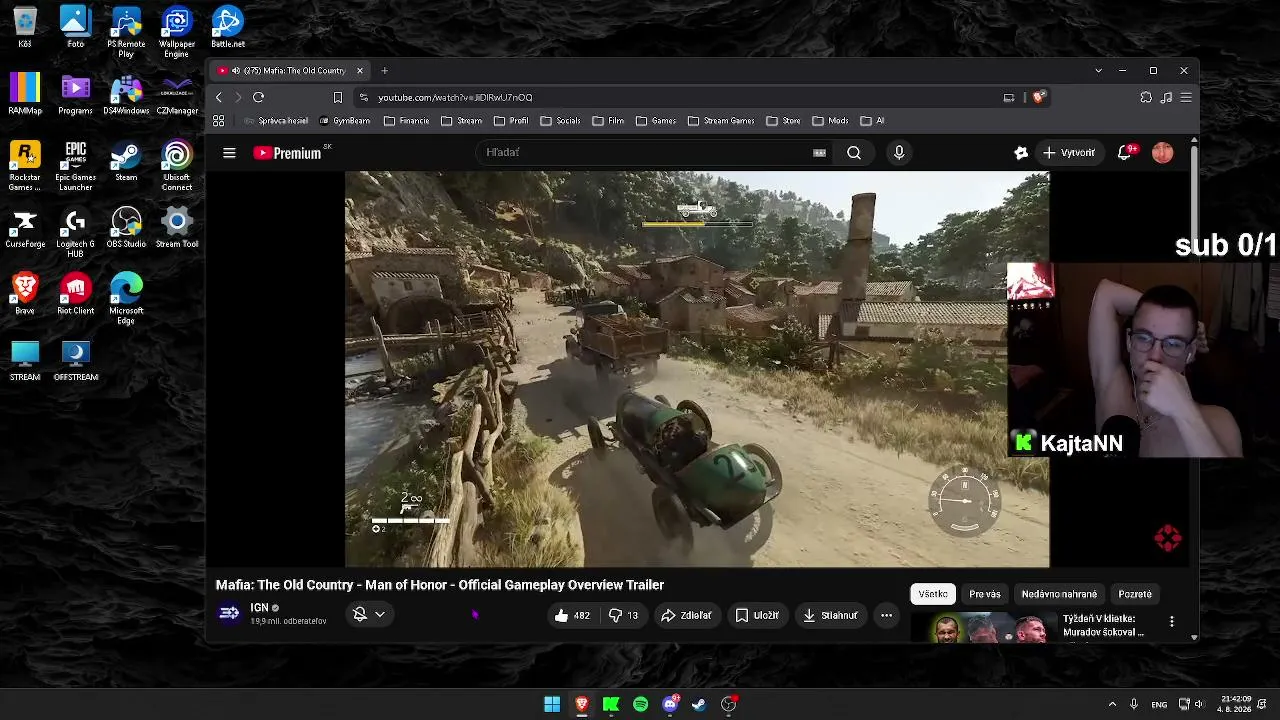Viewport: 1280px width, 720px height.
Task: Open more actions three-dot menu under video
Action: pyautogui.click(x=886, y=615)
